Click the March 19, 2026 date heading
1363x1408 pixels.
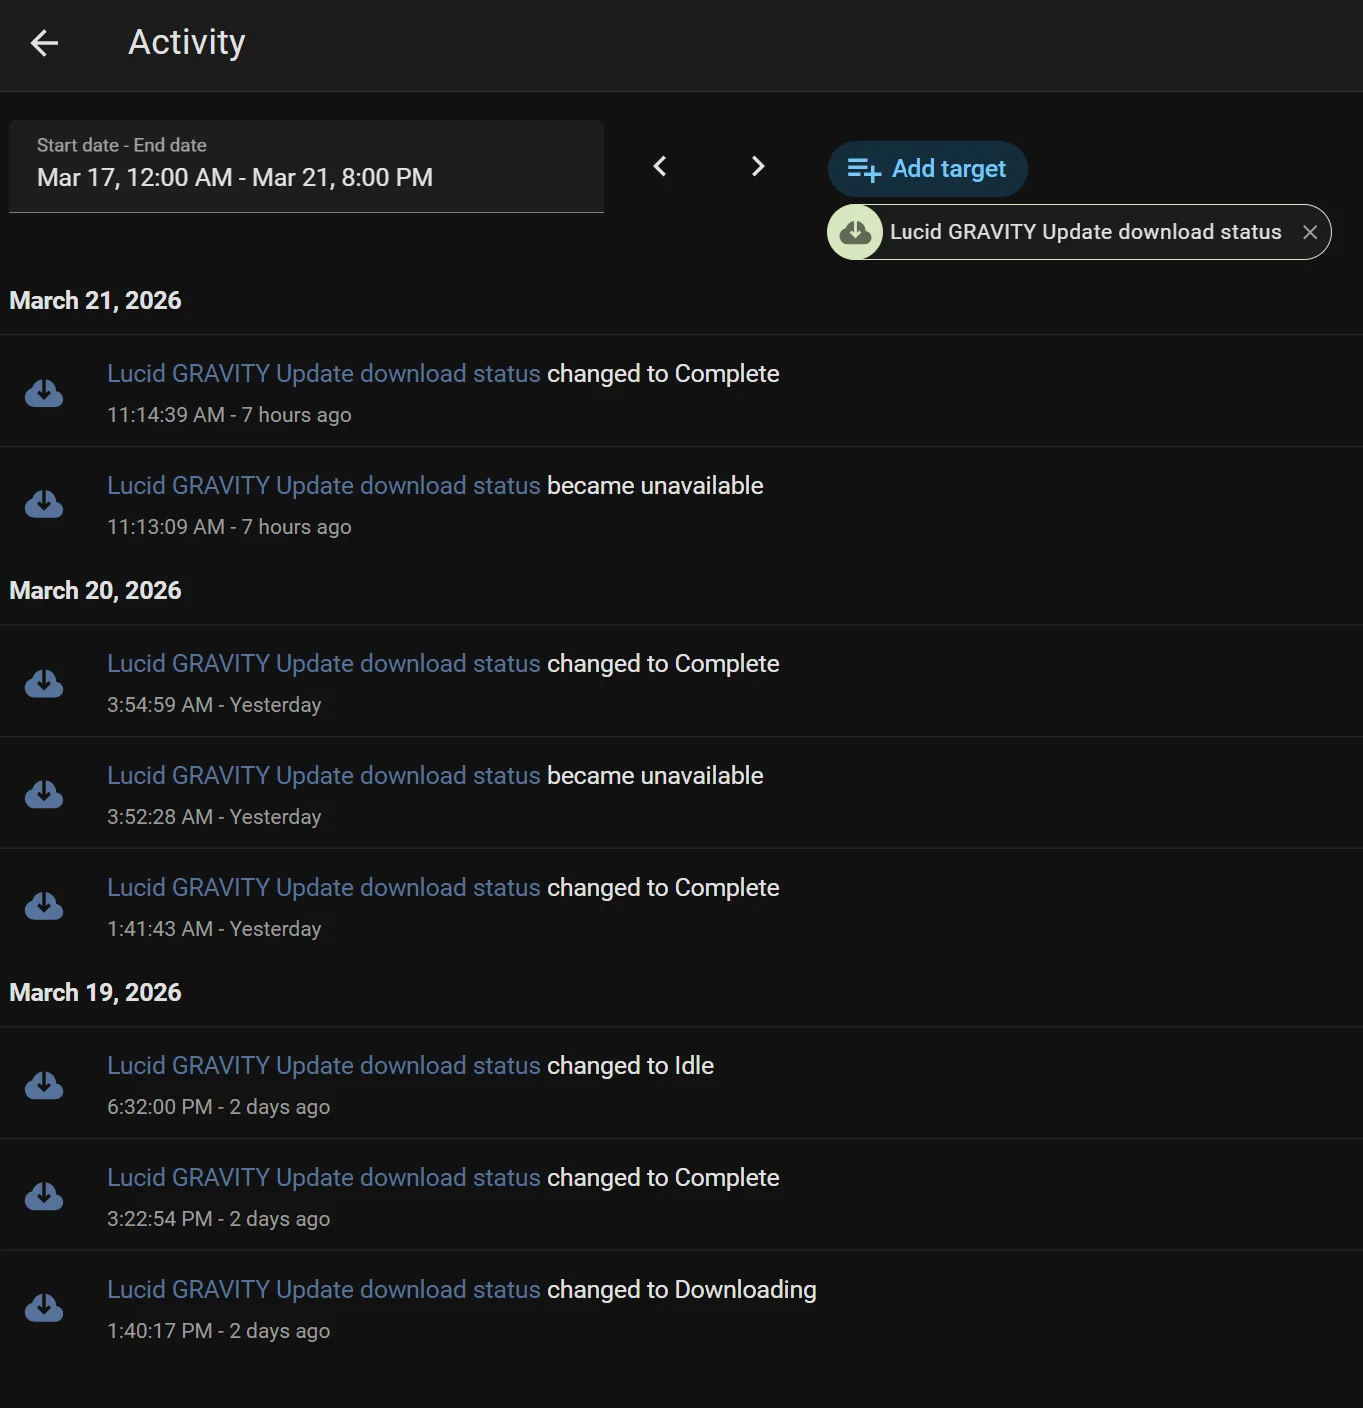(x=95, y=992)
